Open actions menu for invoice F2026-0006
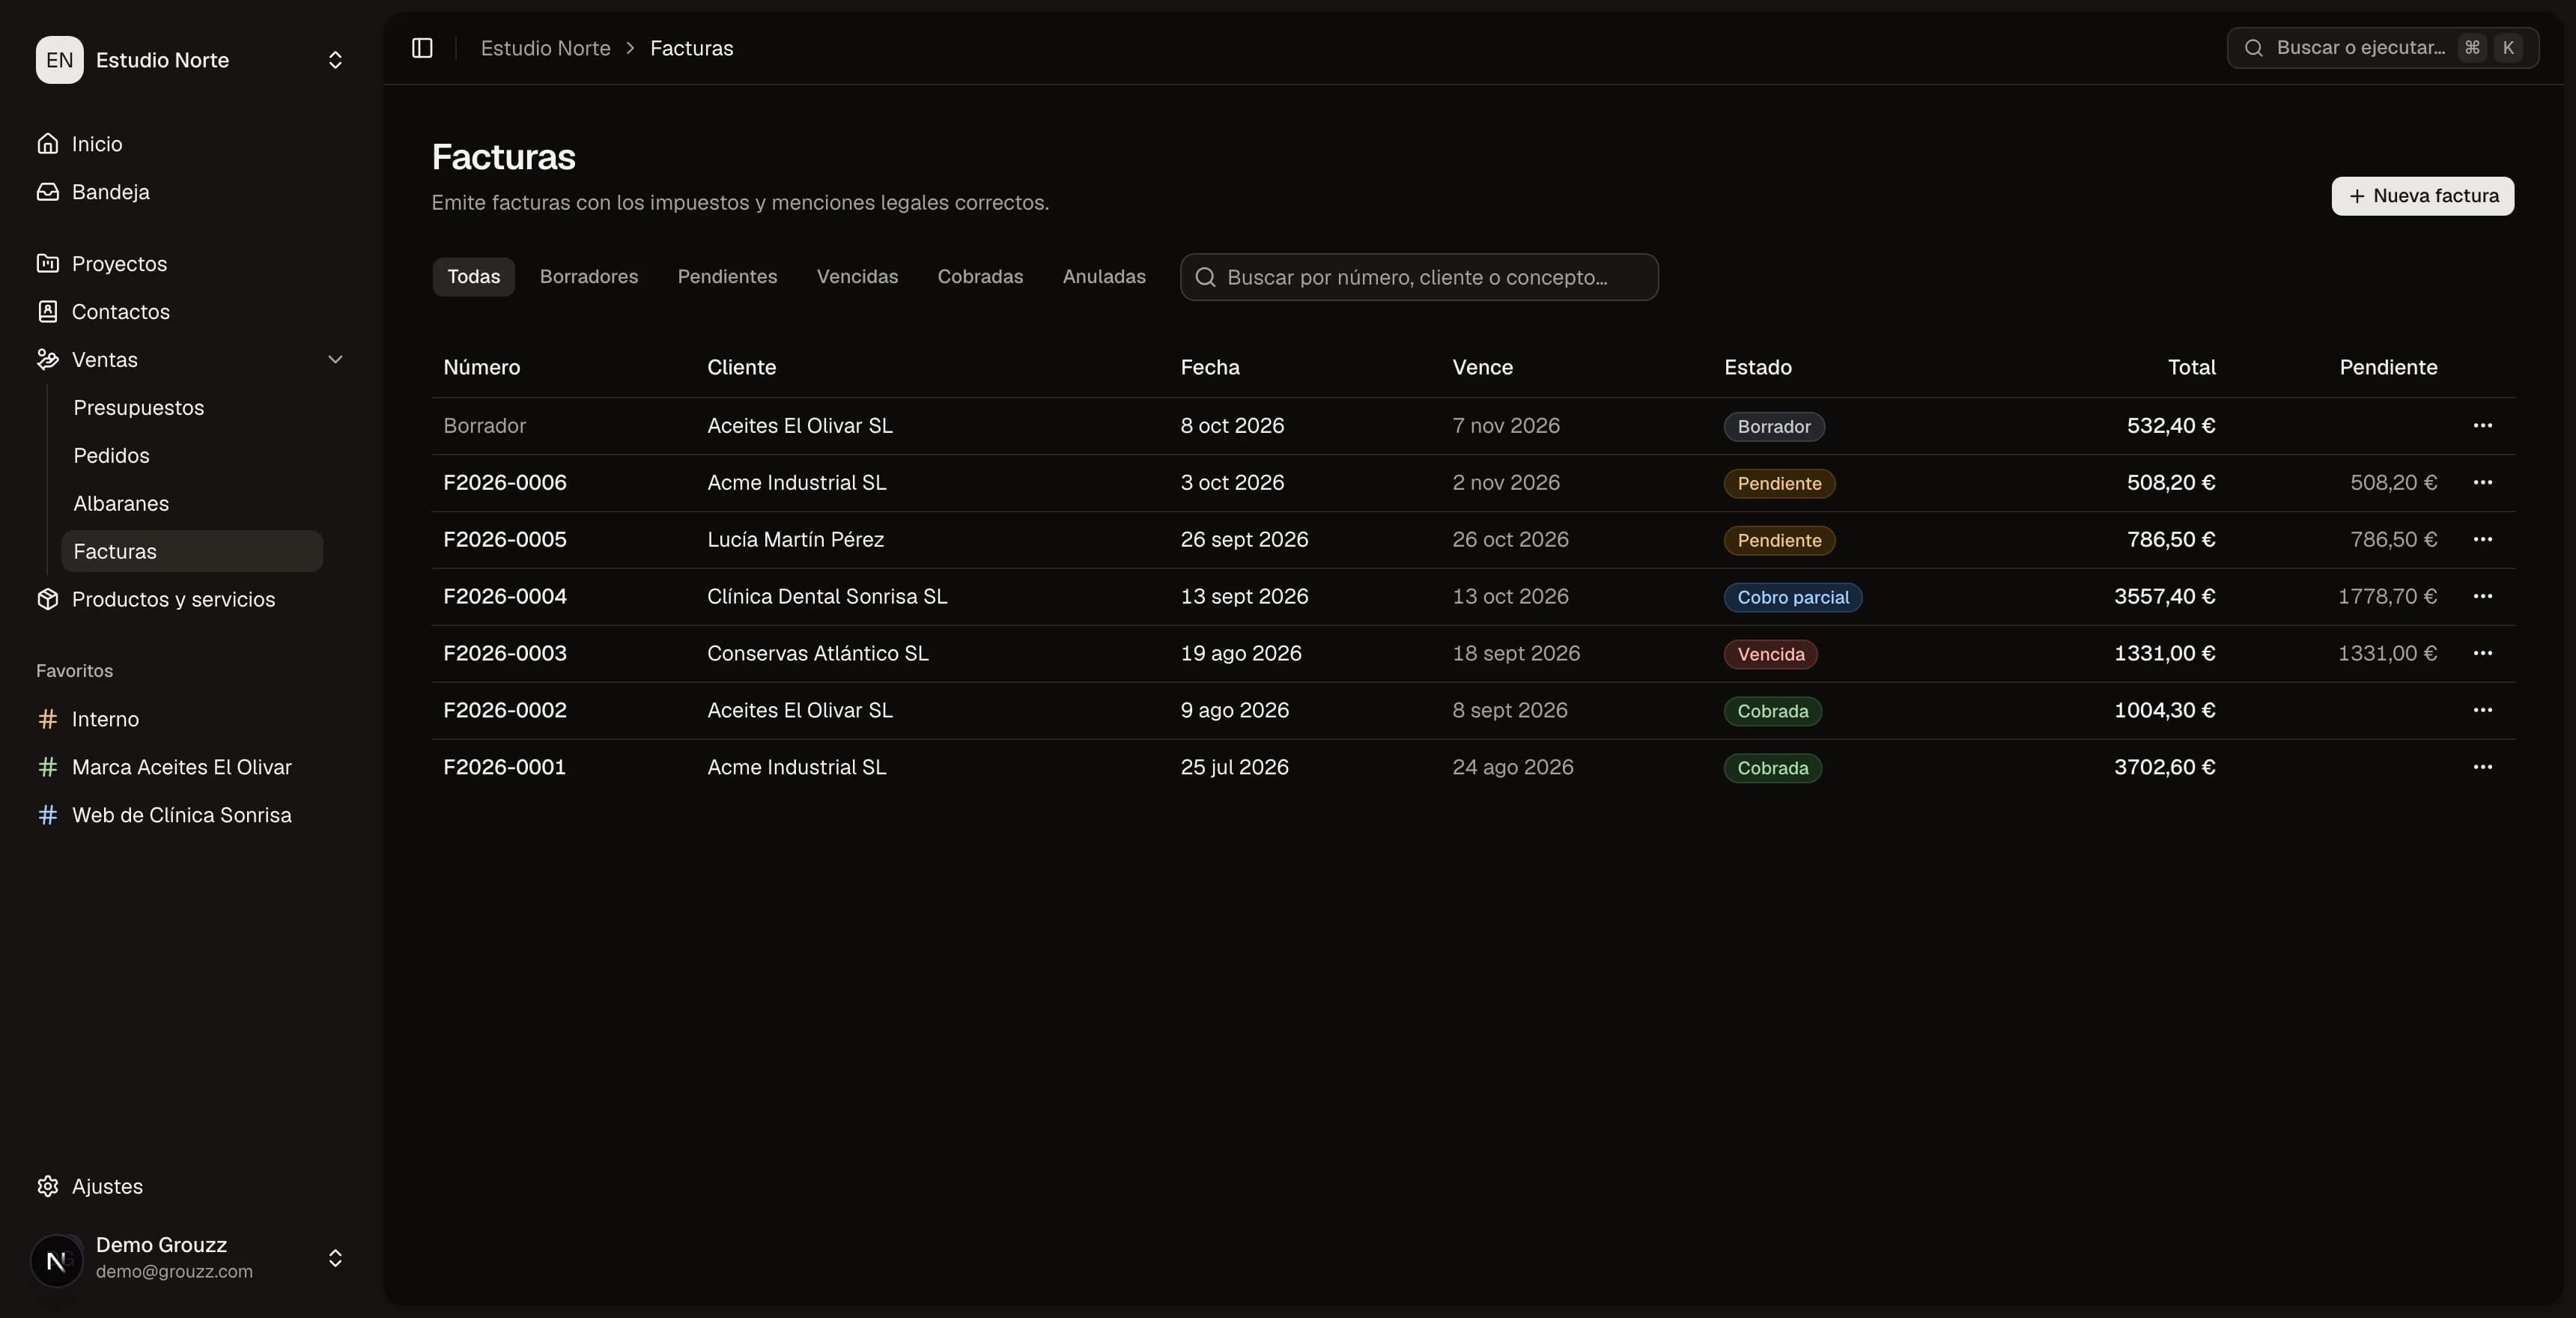This screenshot has width=2576, height=1318. [2482, 483]
